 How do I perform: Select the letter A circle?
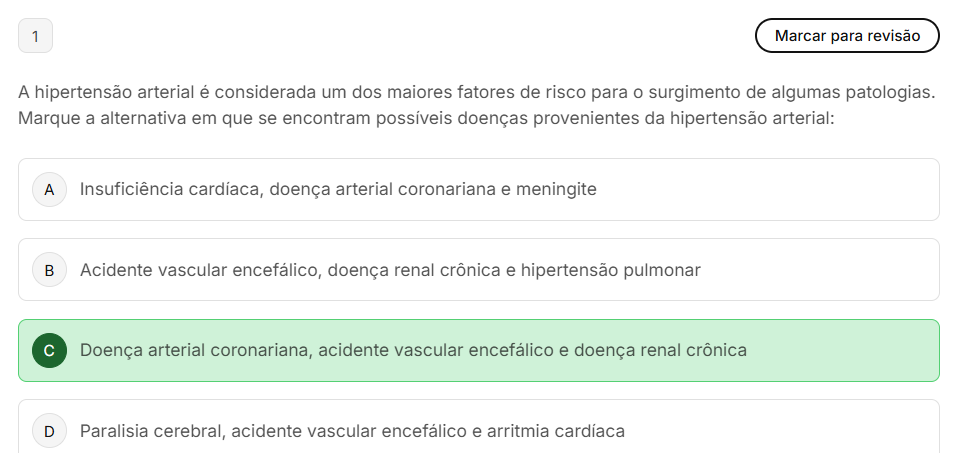pos(49,189)
